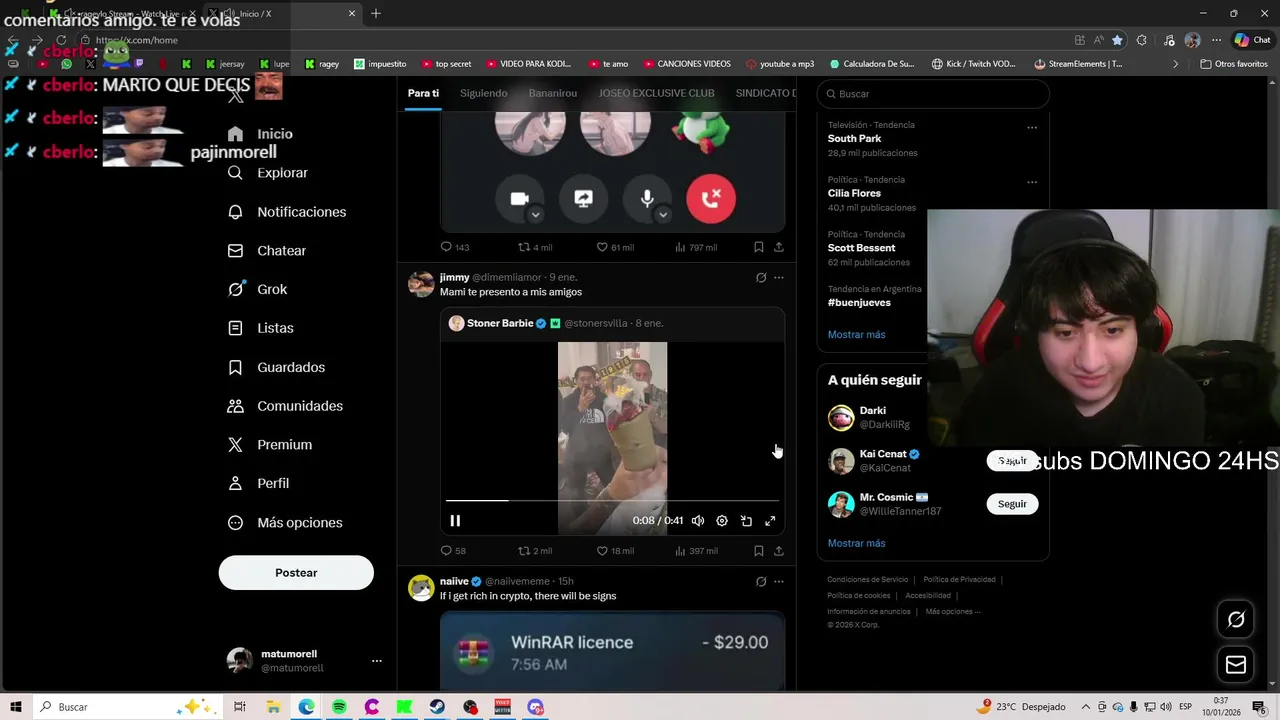Like the post with 61 mil likes
The image size is (1280, 720).
[x=615, y=247]
